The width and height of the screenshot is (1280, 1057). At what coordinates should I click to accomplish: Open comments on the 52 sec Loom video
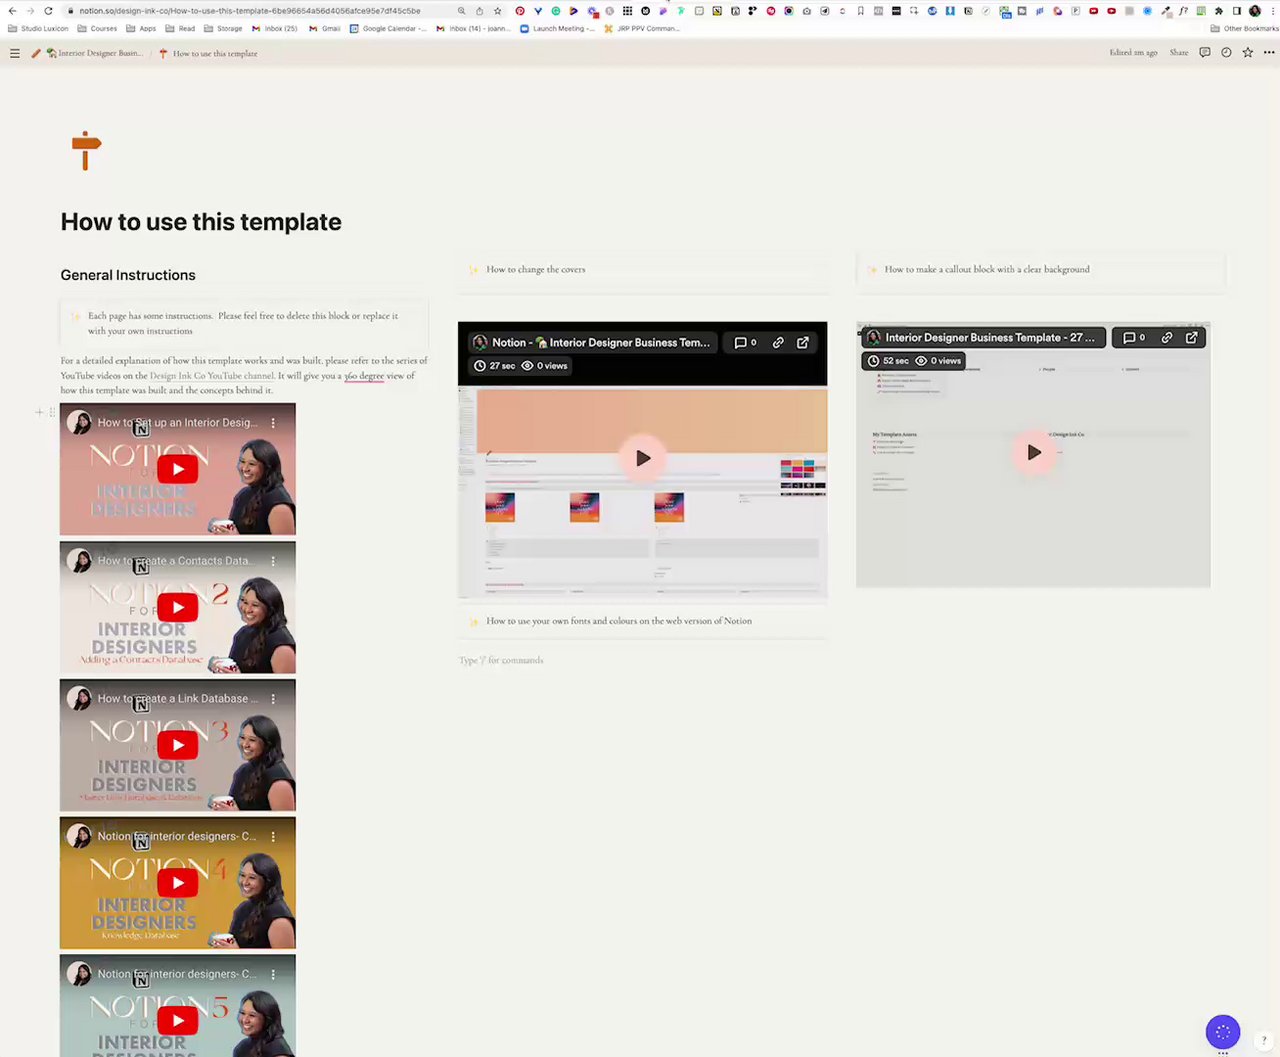click(1134, 338)
